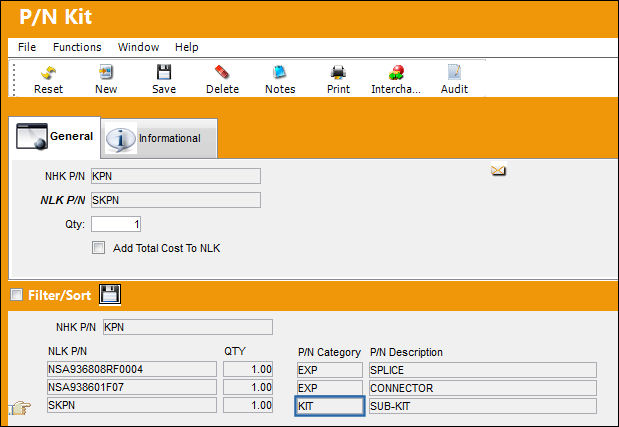
Task: Click the KIT category cell
Action: pos(330,406)
